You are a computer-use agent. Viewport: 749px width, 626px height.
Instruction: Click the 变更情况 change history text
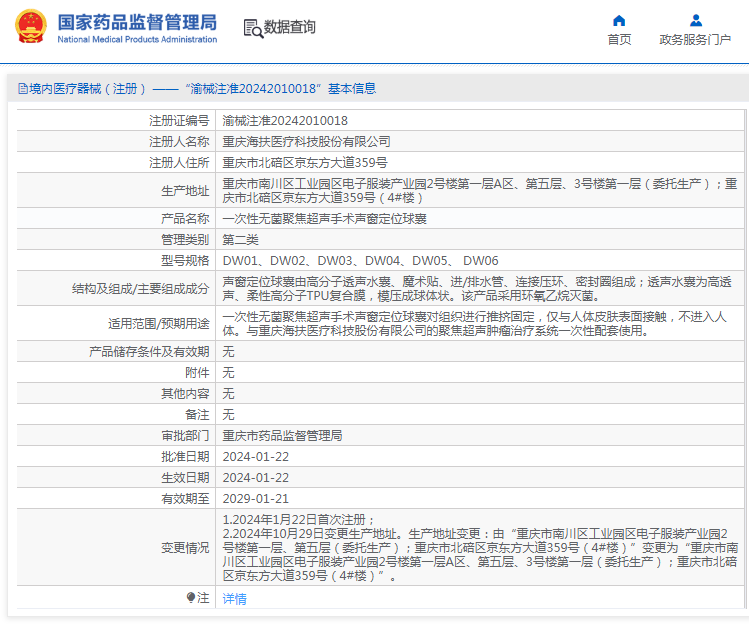(x=480, y=548)
